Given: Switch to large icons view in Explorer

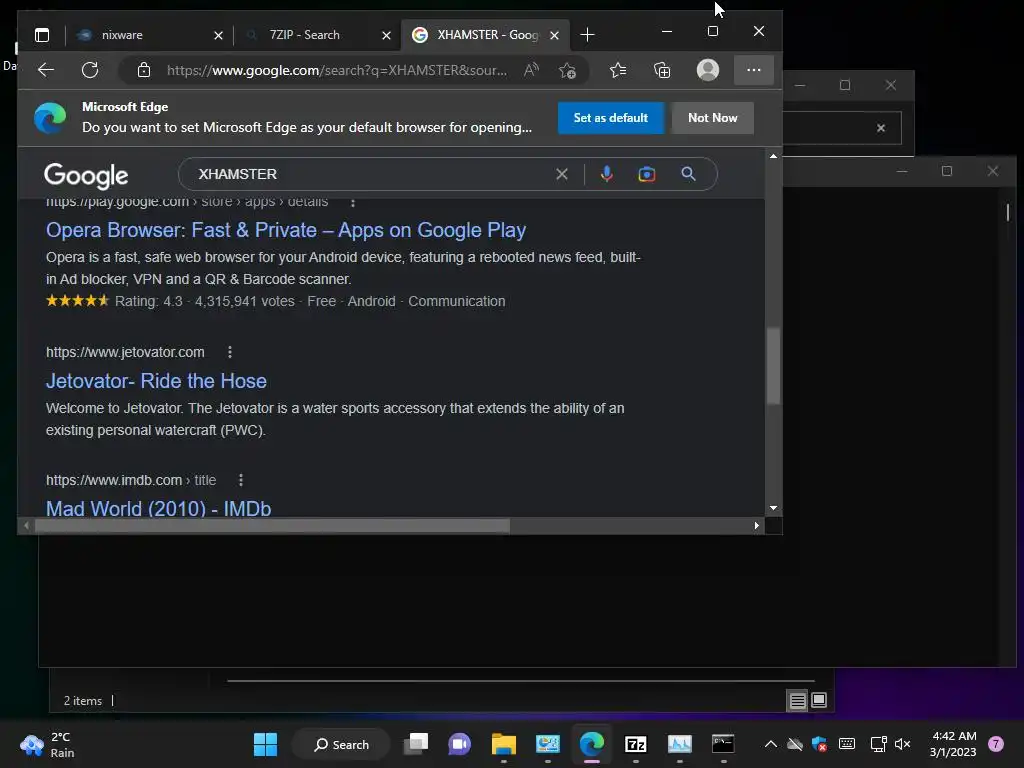Looking at the screenshot, I should [x=818, y=701].
